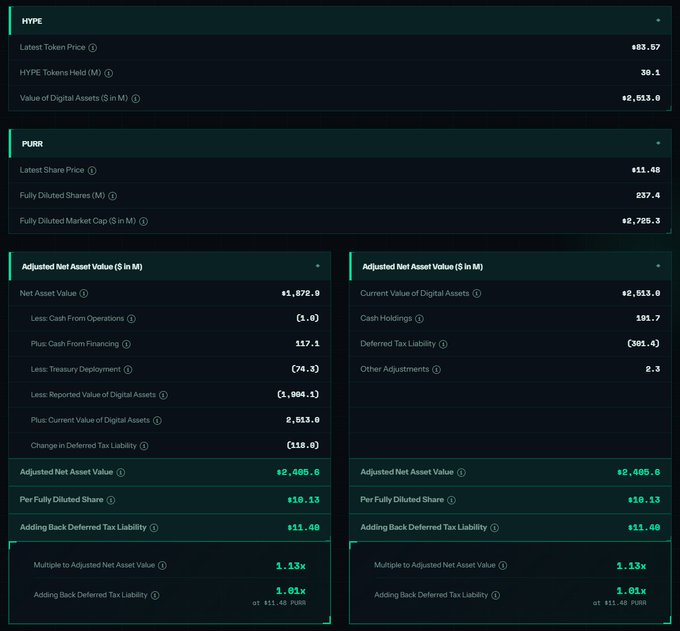Viewport: 680px width, 631px height.
Task: View info for Deferred Tax Liability (301.4)
Action: pyautogui.click(x=443, y=344)
